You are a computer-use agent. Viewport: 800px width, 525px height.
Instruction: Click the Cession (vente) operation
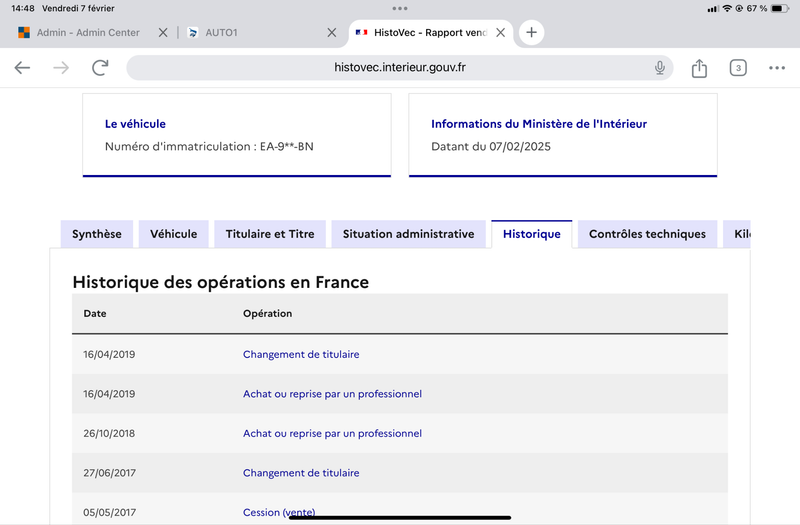coord(279,512)
